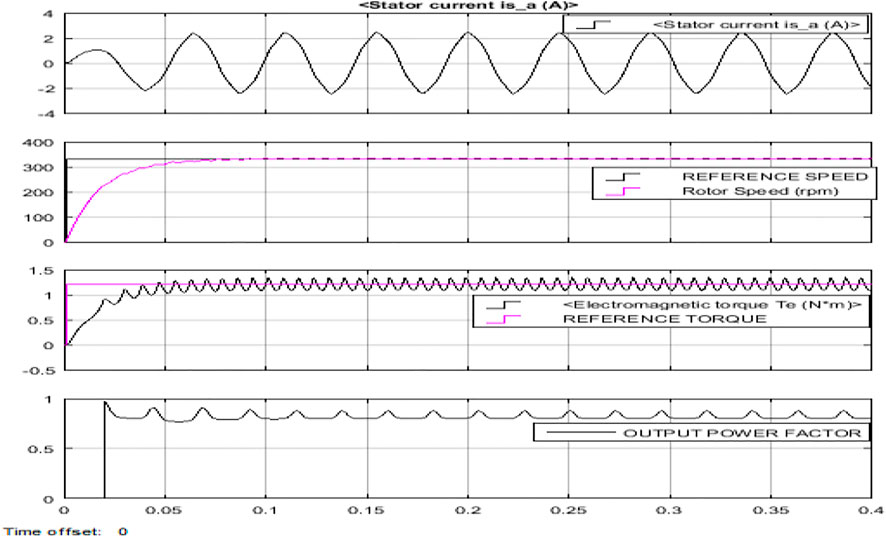Click the 4 tick on the stator current axis

(49, 14)
